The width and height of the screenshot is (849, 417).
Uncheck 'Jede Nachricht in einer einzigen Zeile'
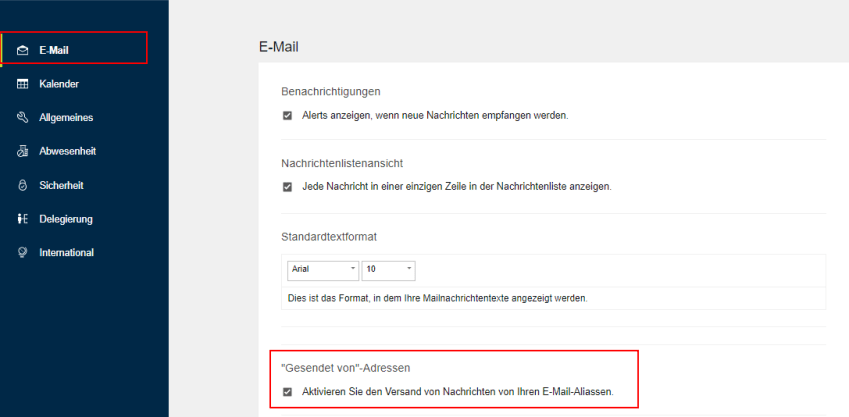coord(288,187)
